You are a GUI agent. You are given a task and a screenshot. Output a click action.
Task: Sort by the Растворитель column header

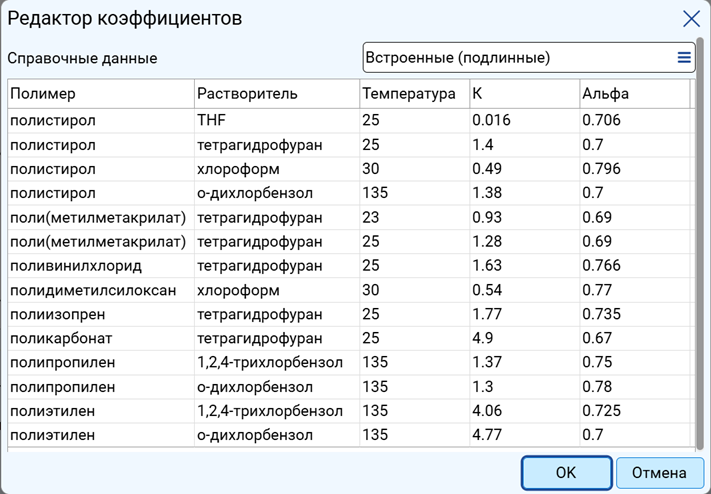tap(277, 94)
